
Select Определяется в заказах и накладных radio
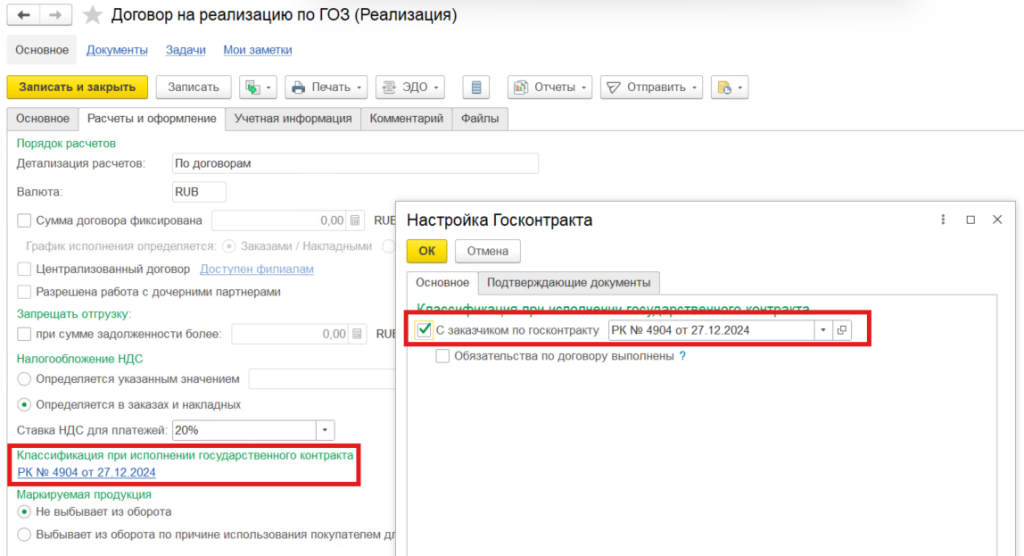(24, 405)
